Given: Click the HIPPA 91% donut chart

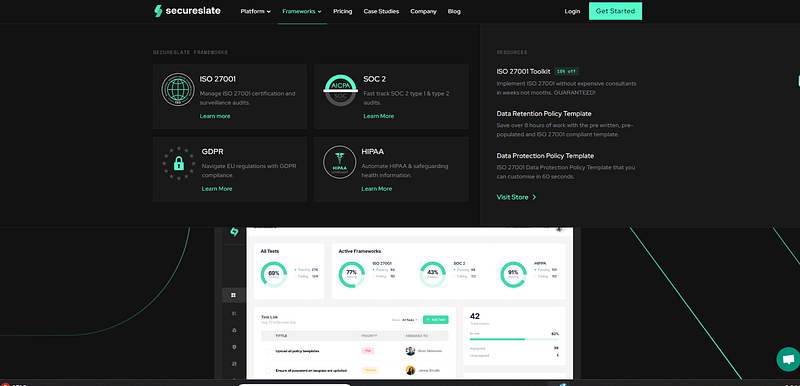Looking at the screenshot, I should tap(513, 274).
